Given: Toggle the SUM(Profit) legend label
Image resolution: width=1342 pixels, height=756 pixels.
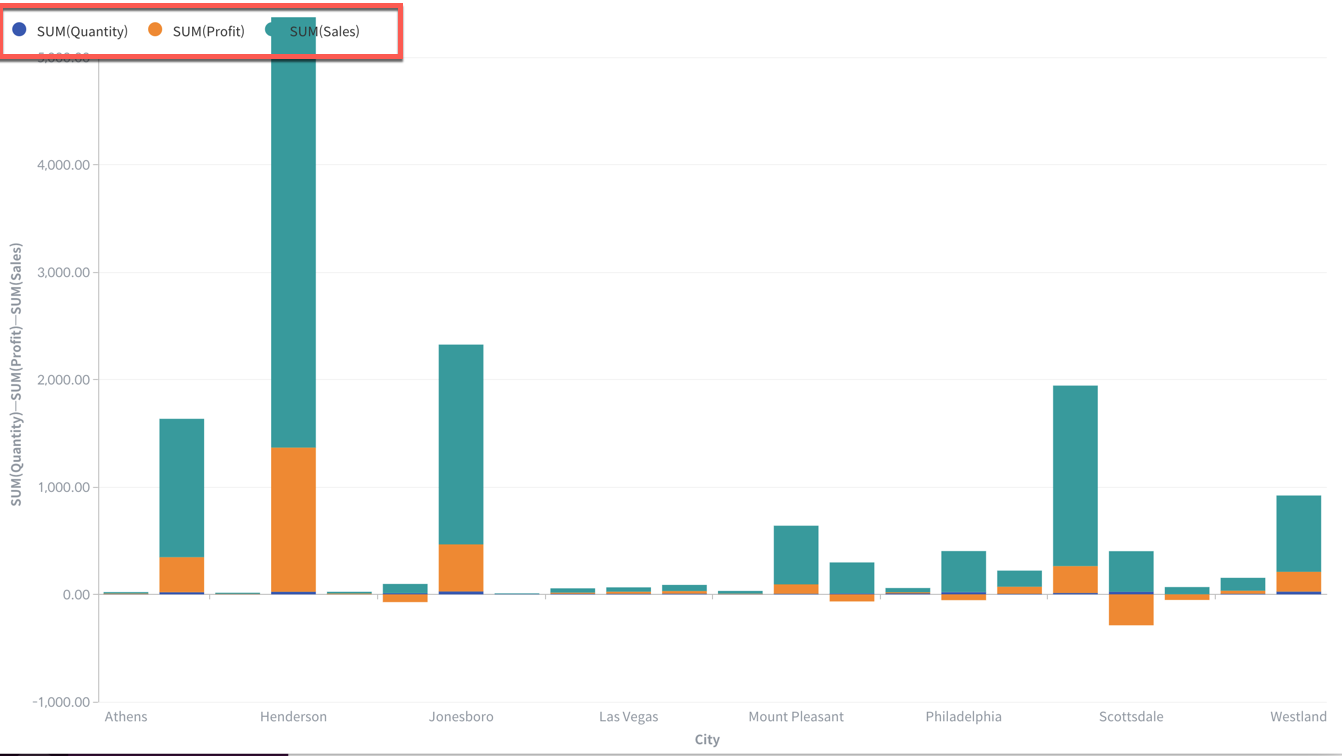Looking at the screenshot, I should (x=209, y=31).
